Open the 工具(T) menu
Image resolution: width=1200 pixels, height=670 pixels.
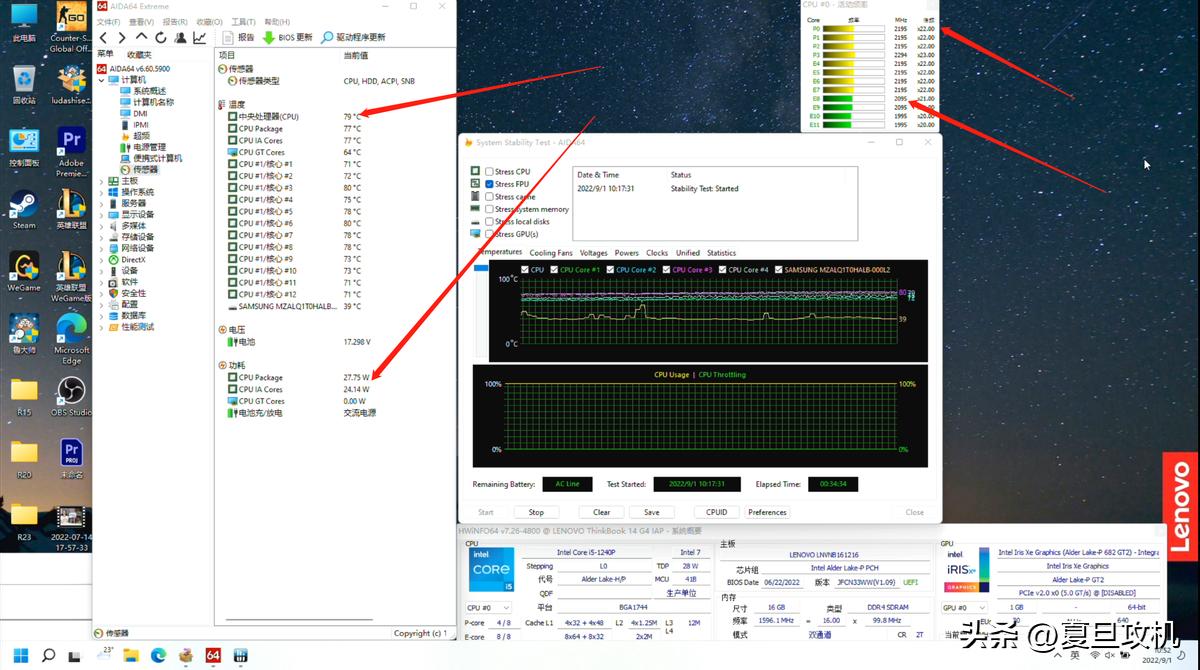(243, 21)
